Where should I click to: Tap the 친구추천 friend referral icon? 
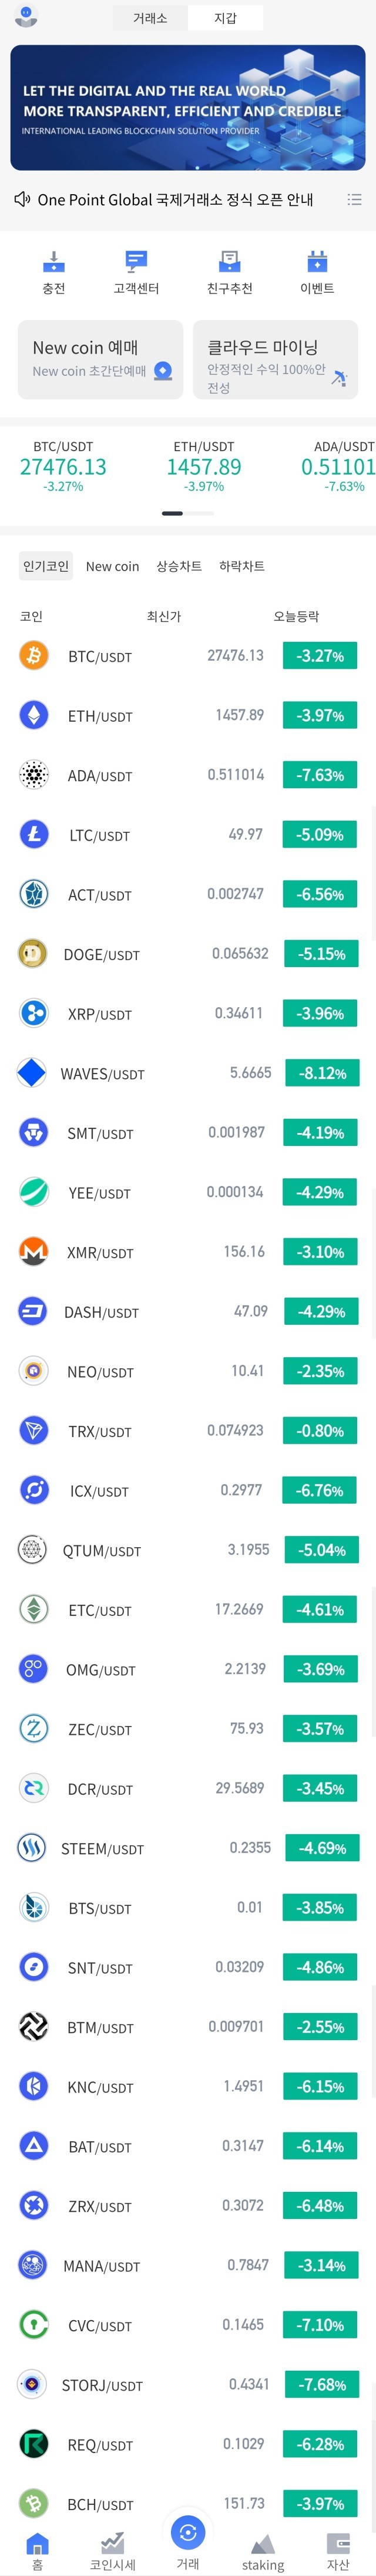tap(229, 263)
